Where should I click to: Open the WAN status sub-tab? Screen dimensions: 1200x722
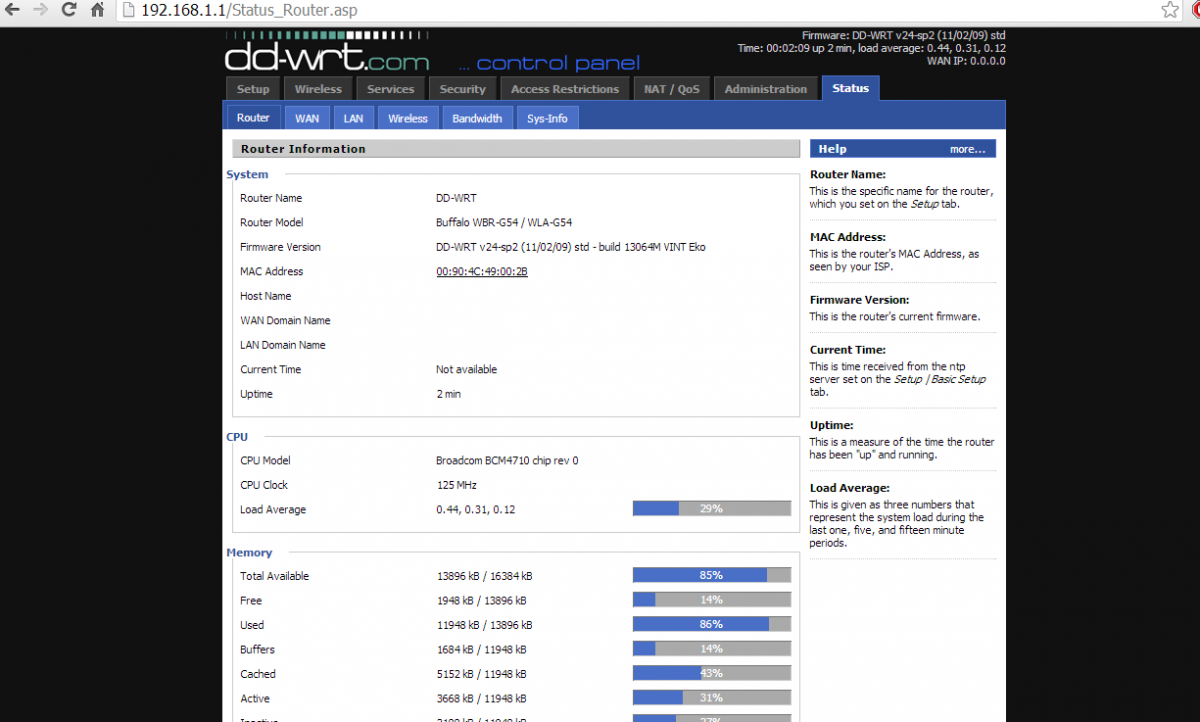coord(307,118)
